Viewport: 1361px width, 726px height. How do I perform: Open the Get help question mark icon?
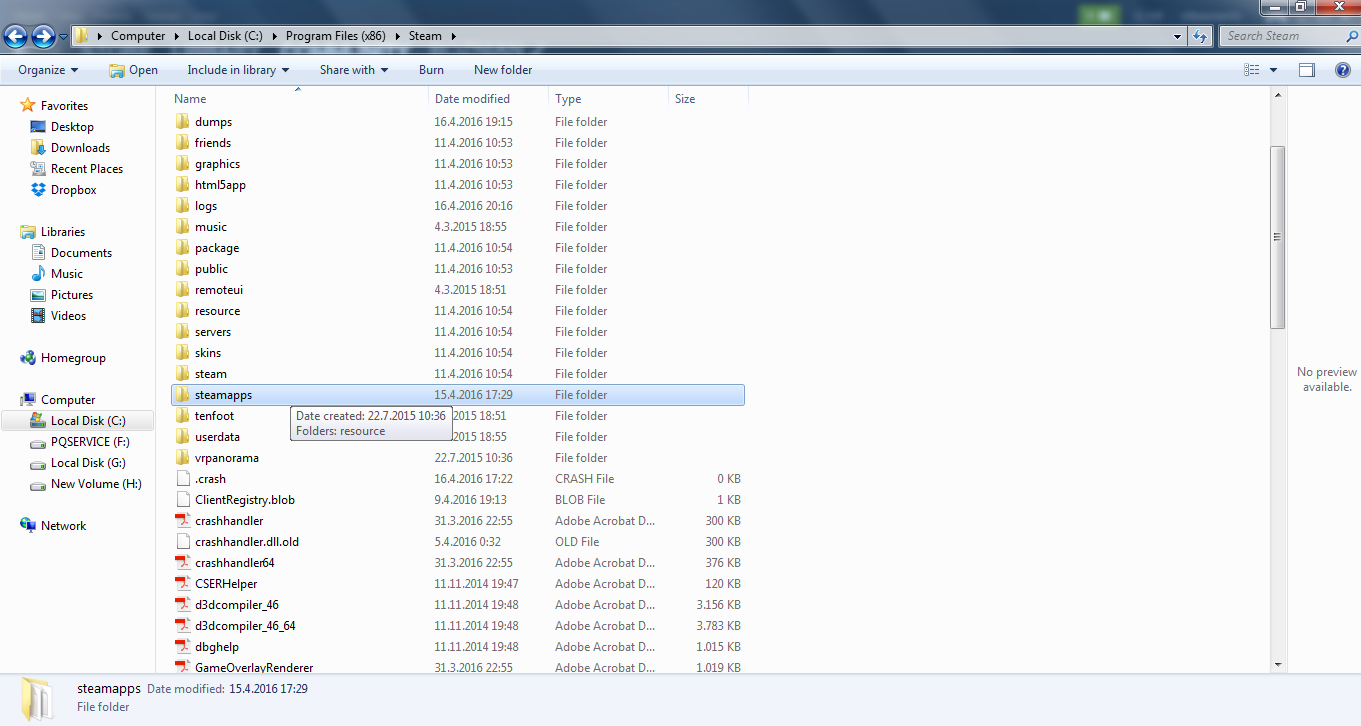click(x=1343, y=70)
